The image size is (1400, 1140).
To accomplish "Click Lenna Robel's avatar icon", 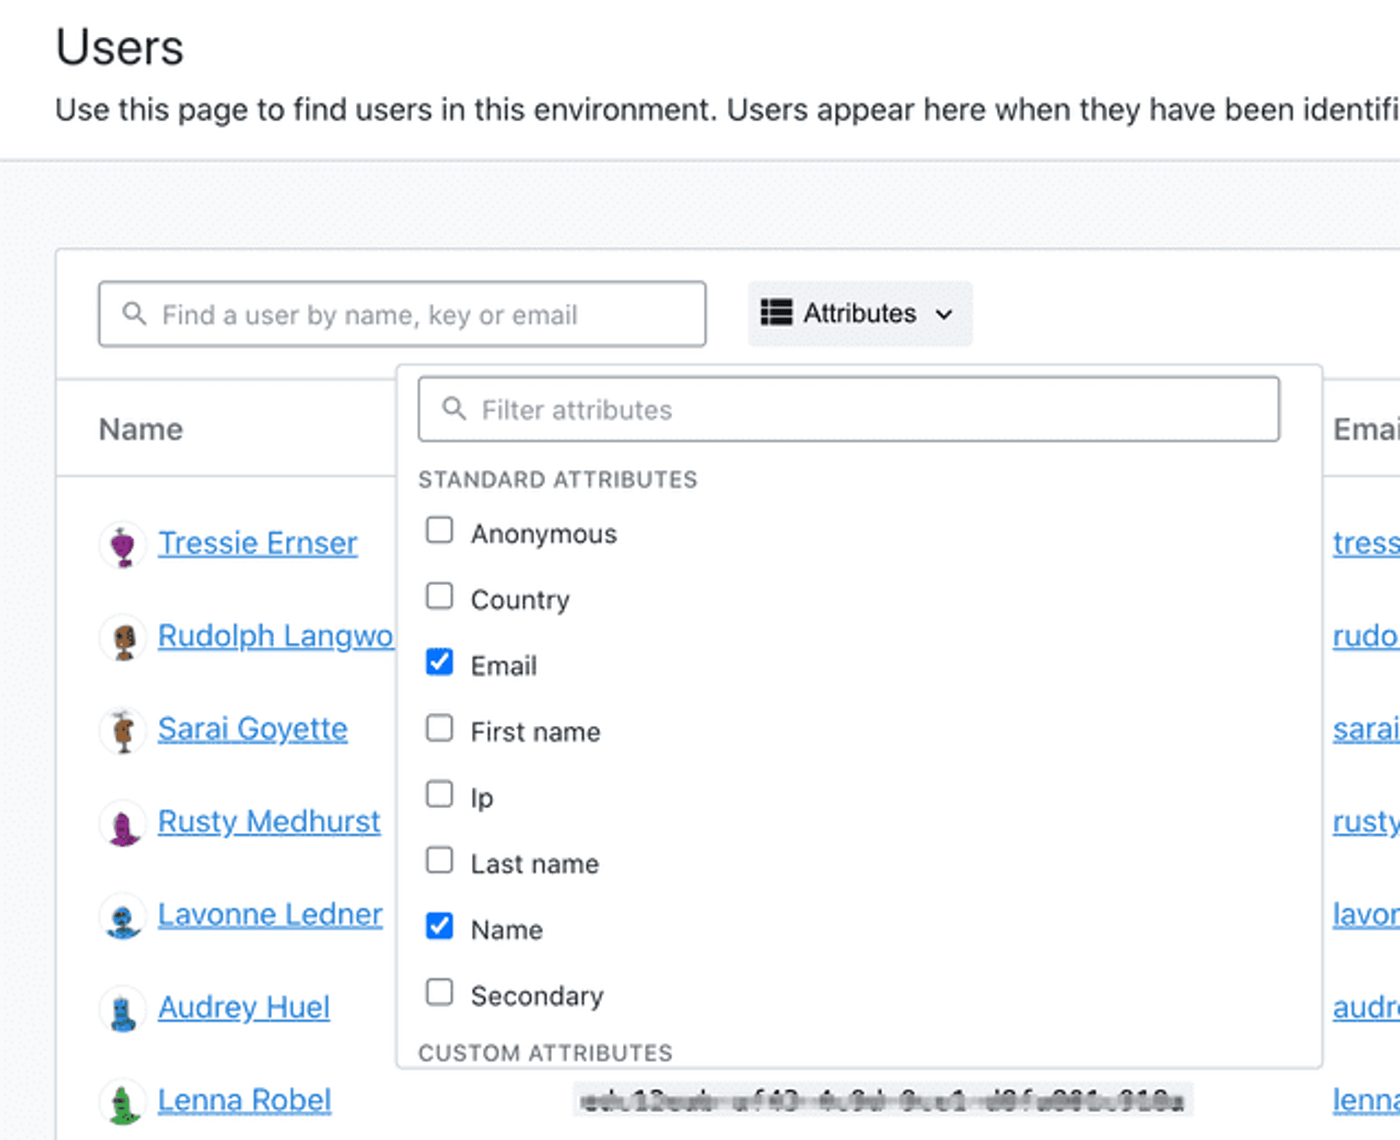I will pos(122,1099).
